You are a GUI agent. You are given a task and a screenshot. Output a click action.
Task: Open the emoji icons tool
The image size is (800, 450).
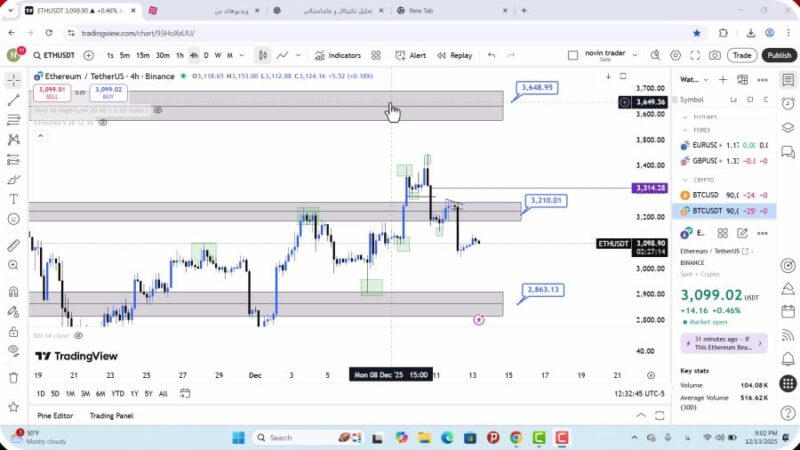[x=13, y=219]
